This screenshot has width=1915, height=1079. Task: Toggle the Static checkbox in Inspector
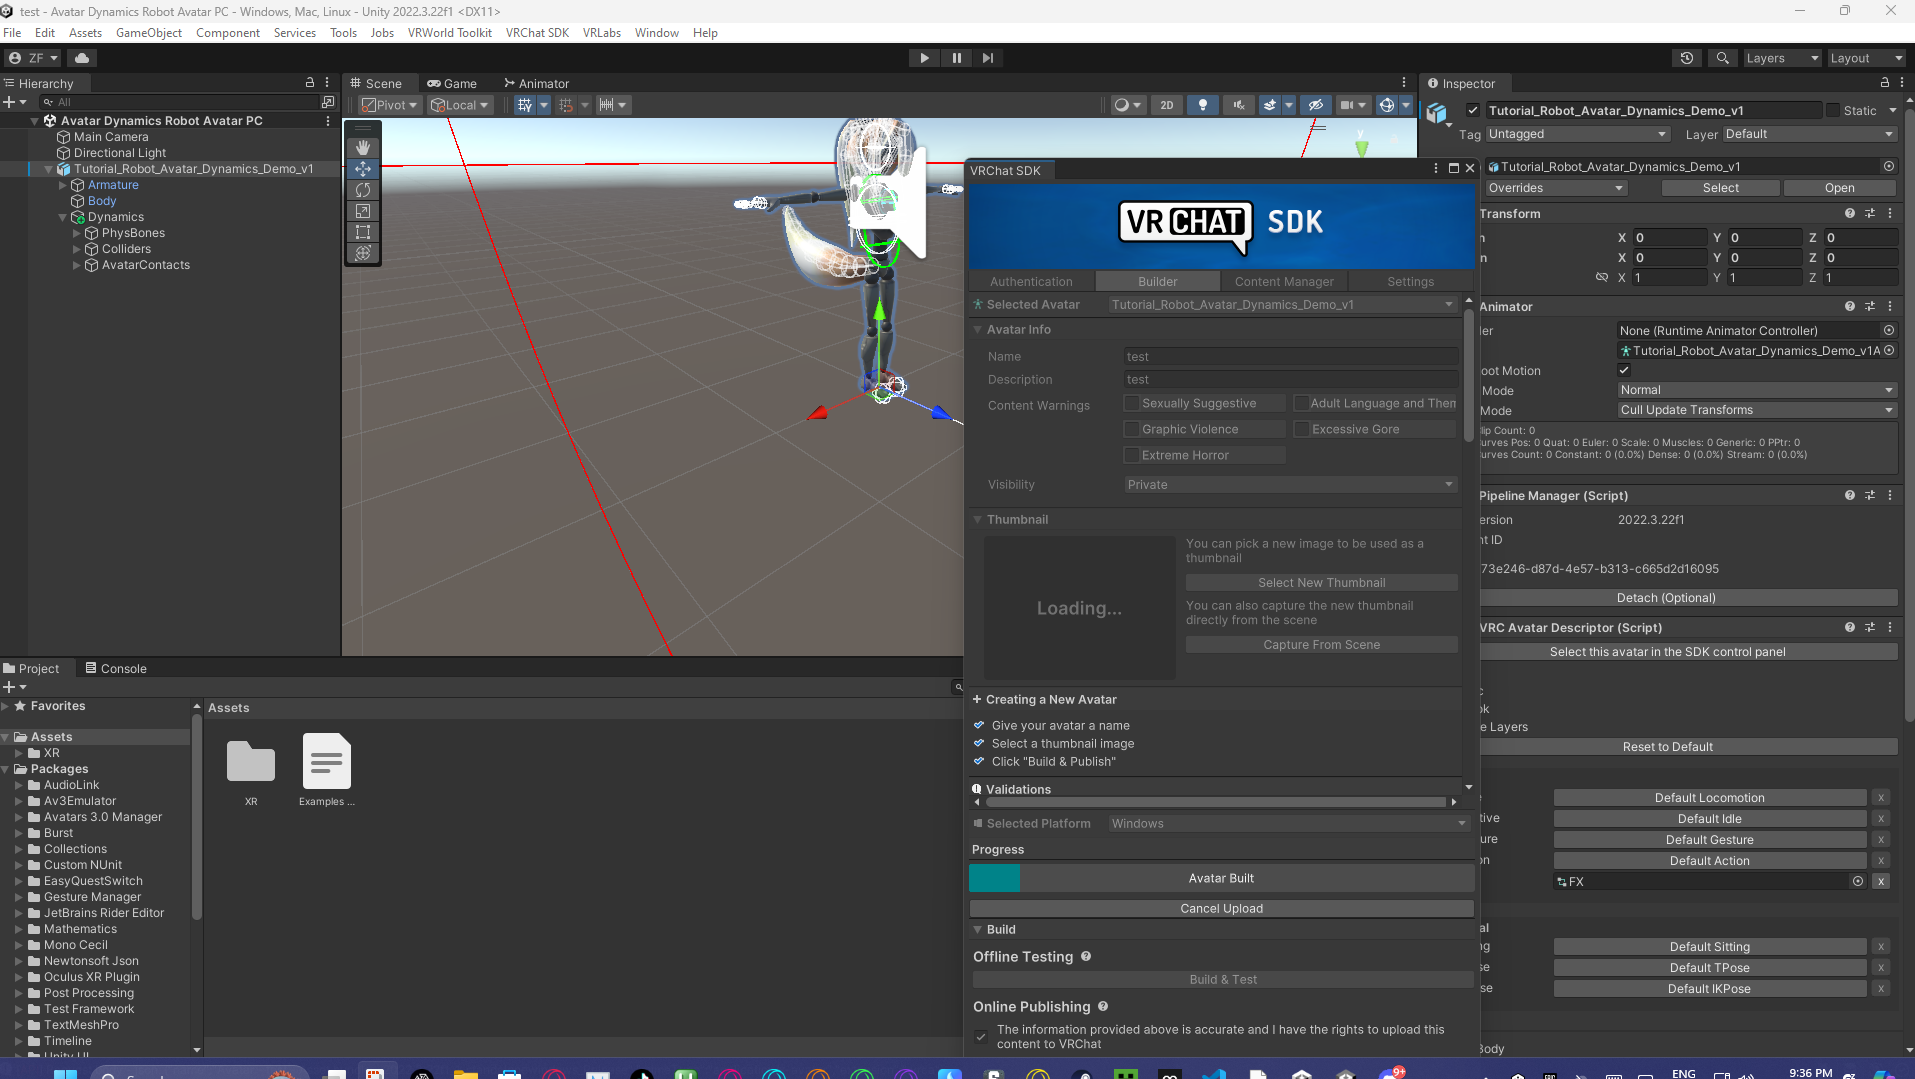1833,111
